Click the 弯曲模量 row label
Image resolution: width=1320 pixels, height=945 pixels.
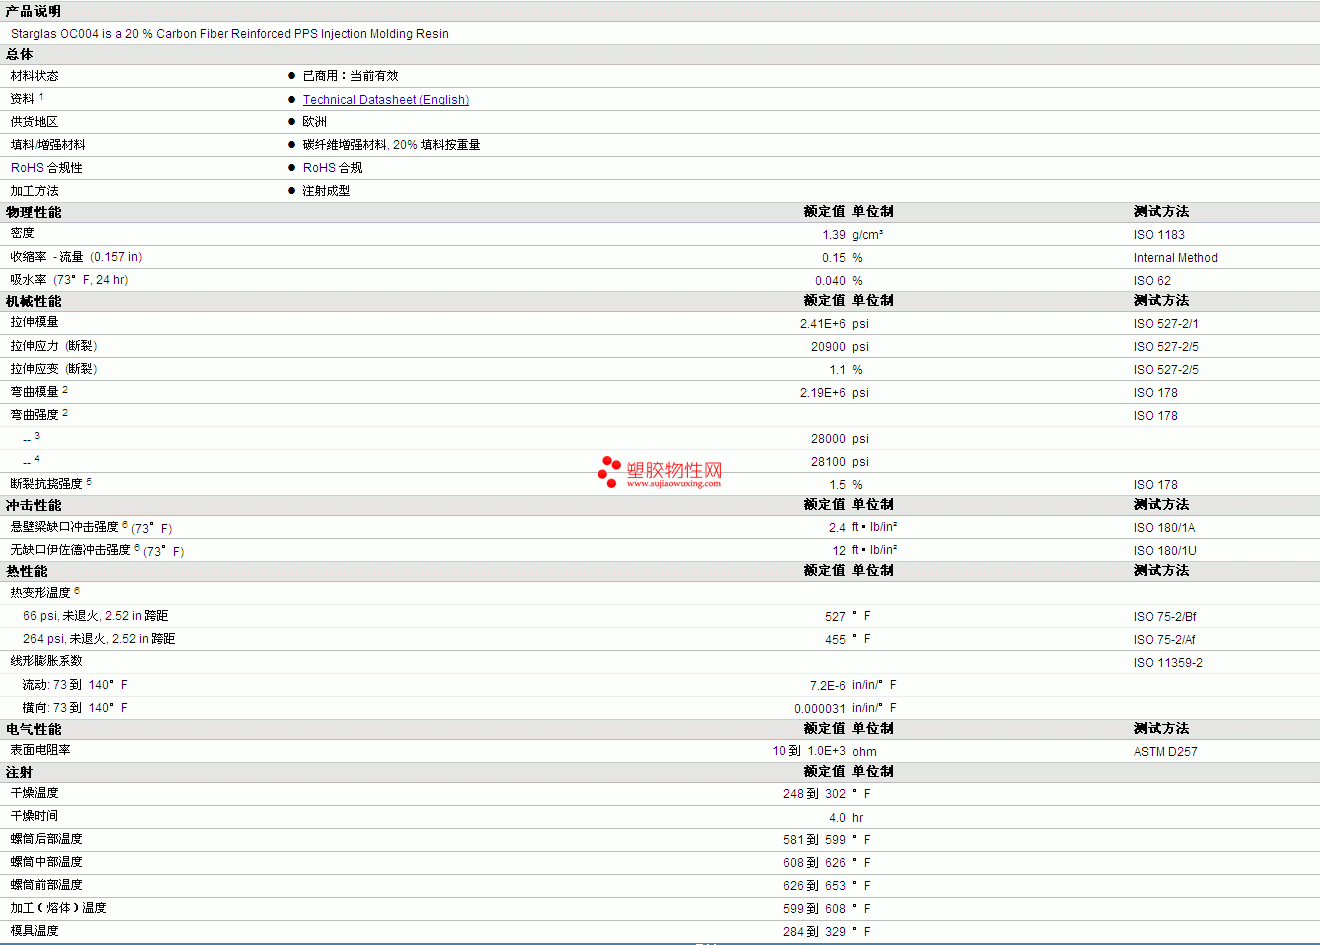[35, 392]
